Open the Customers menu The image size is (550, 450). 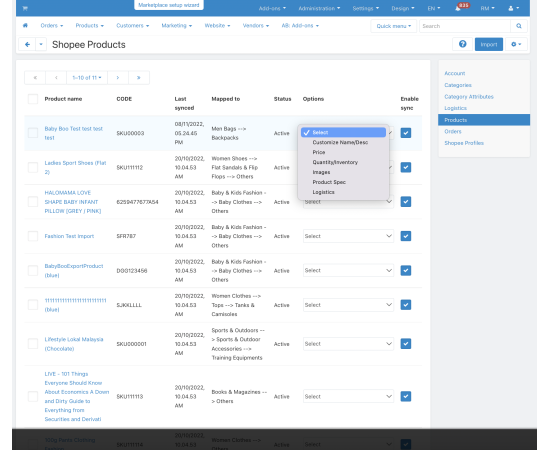click(x=133, y=26)
